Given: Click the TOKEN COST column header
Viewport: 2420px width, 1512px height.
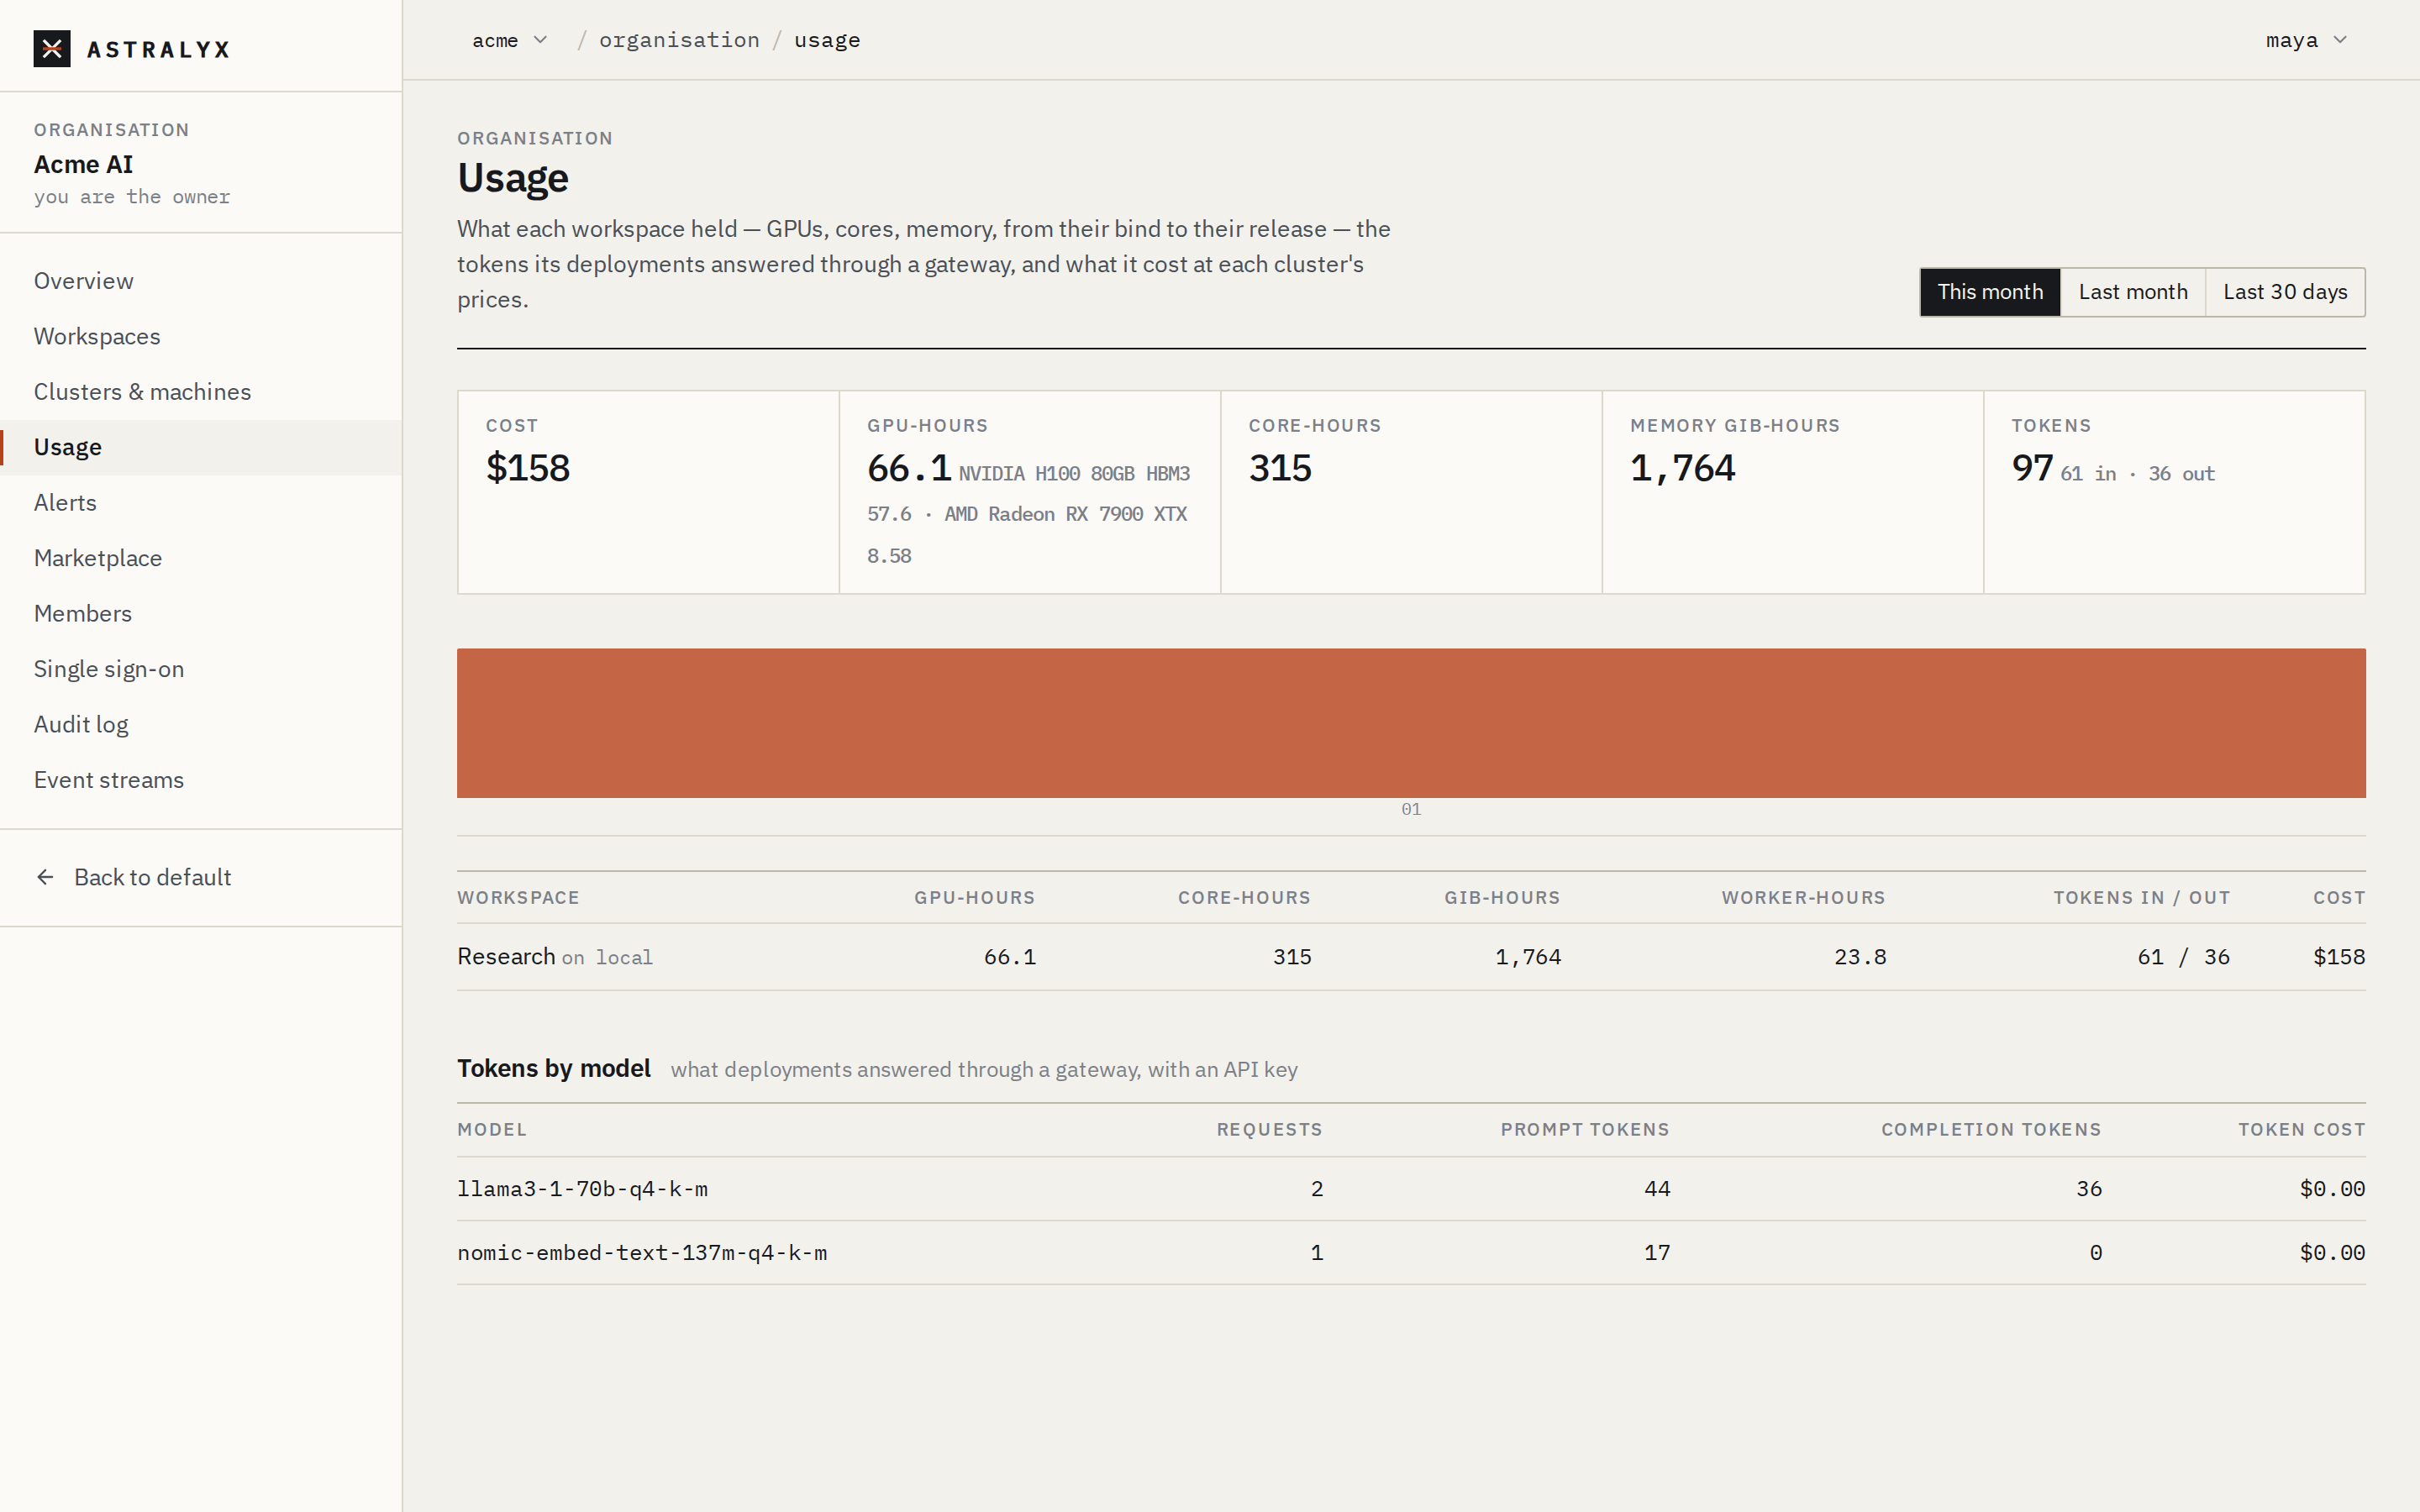Looking at the screenshot, I should (x=2301, y=1130).
